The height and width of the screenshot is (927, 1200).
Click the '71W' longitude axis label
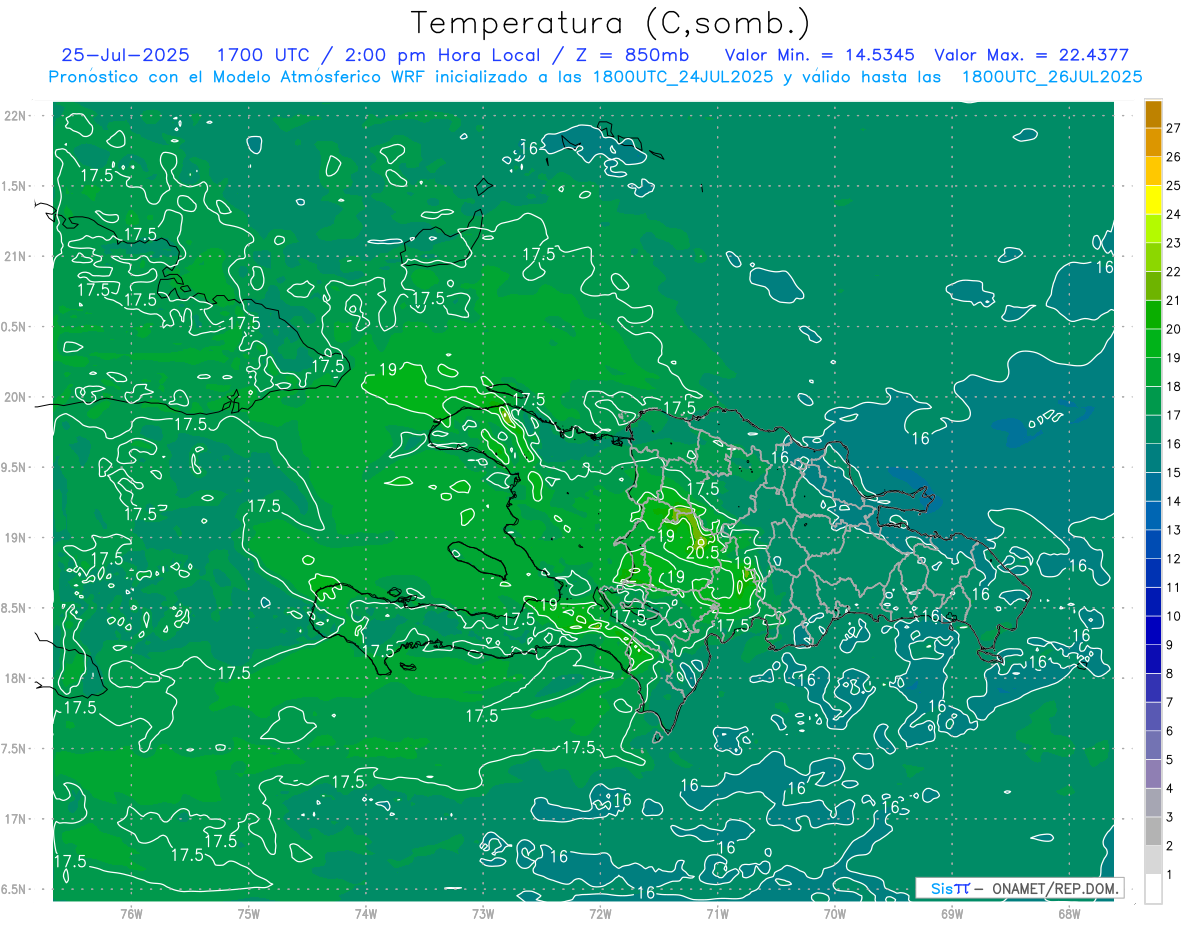click(717, 913)
